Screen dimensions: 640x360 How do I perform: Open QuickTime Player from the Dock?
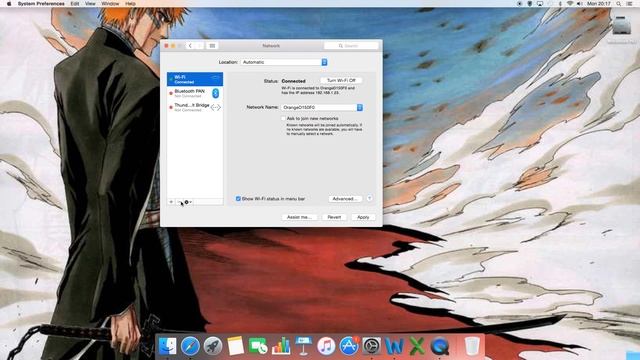click(440, 346)
